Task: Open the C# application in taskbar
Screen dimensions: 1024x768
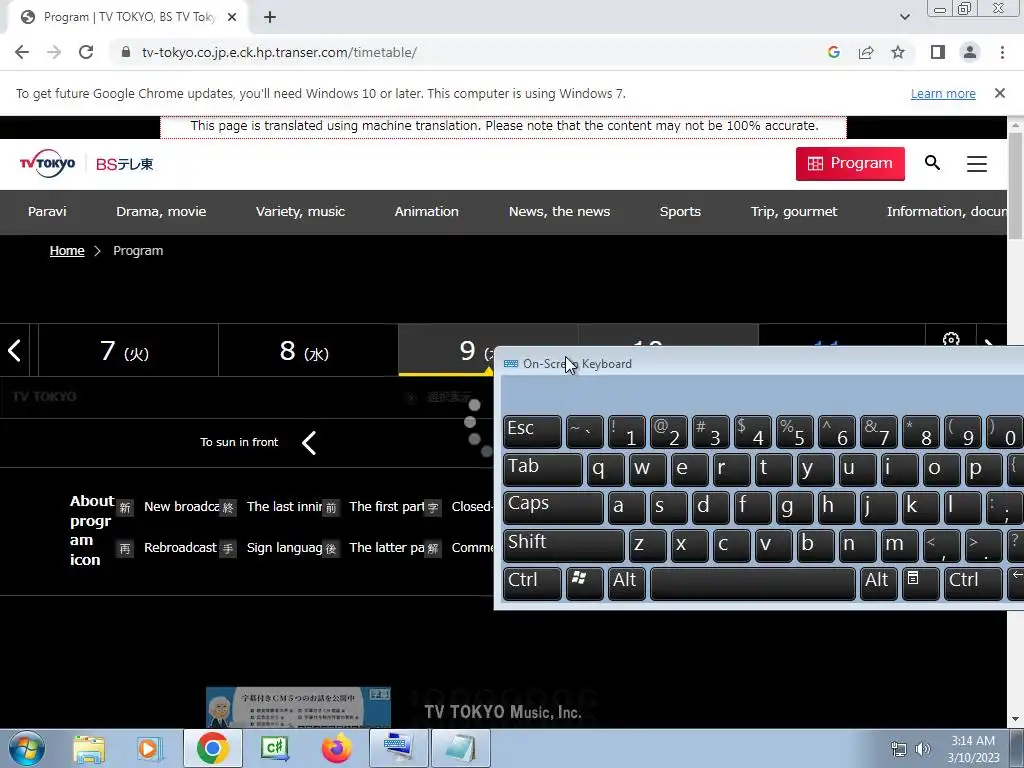Action: (274, 748)
